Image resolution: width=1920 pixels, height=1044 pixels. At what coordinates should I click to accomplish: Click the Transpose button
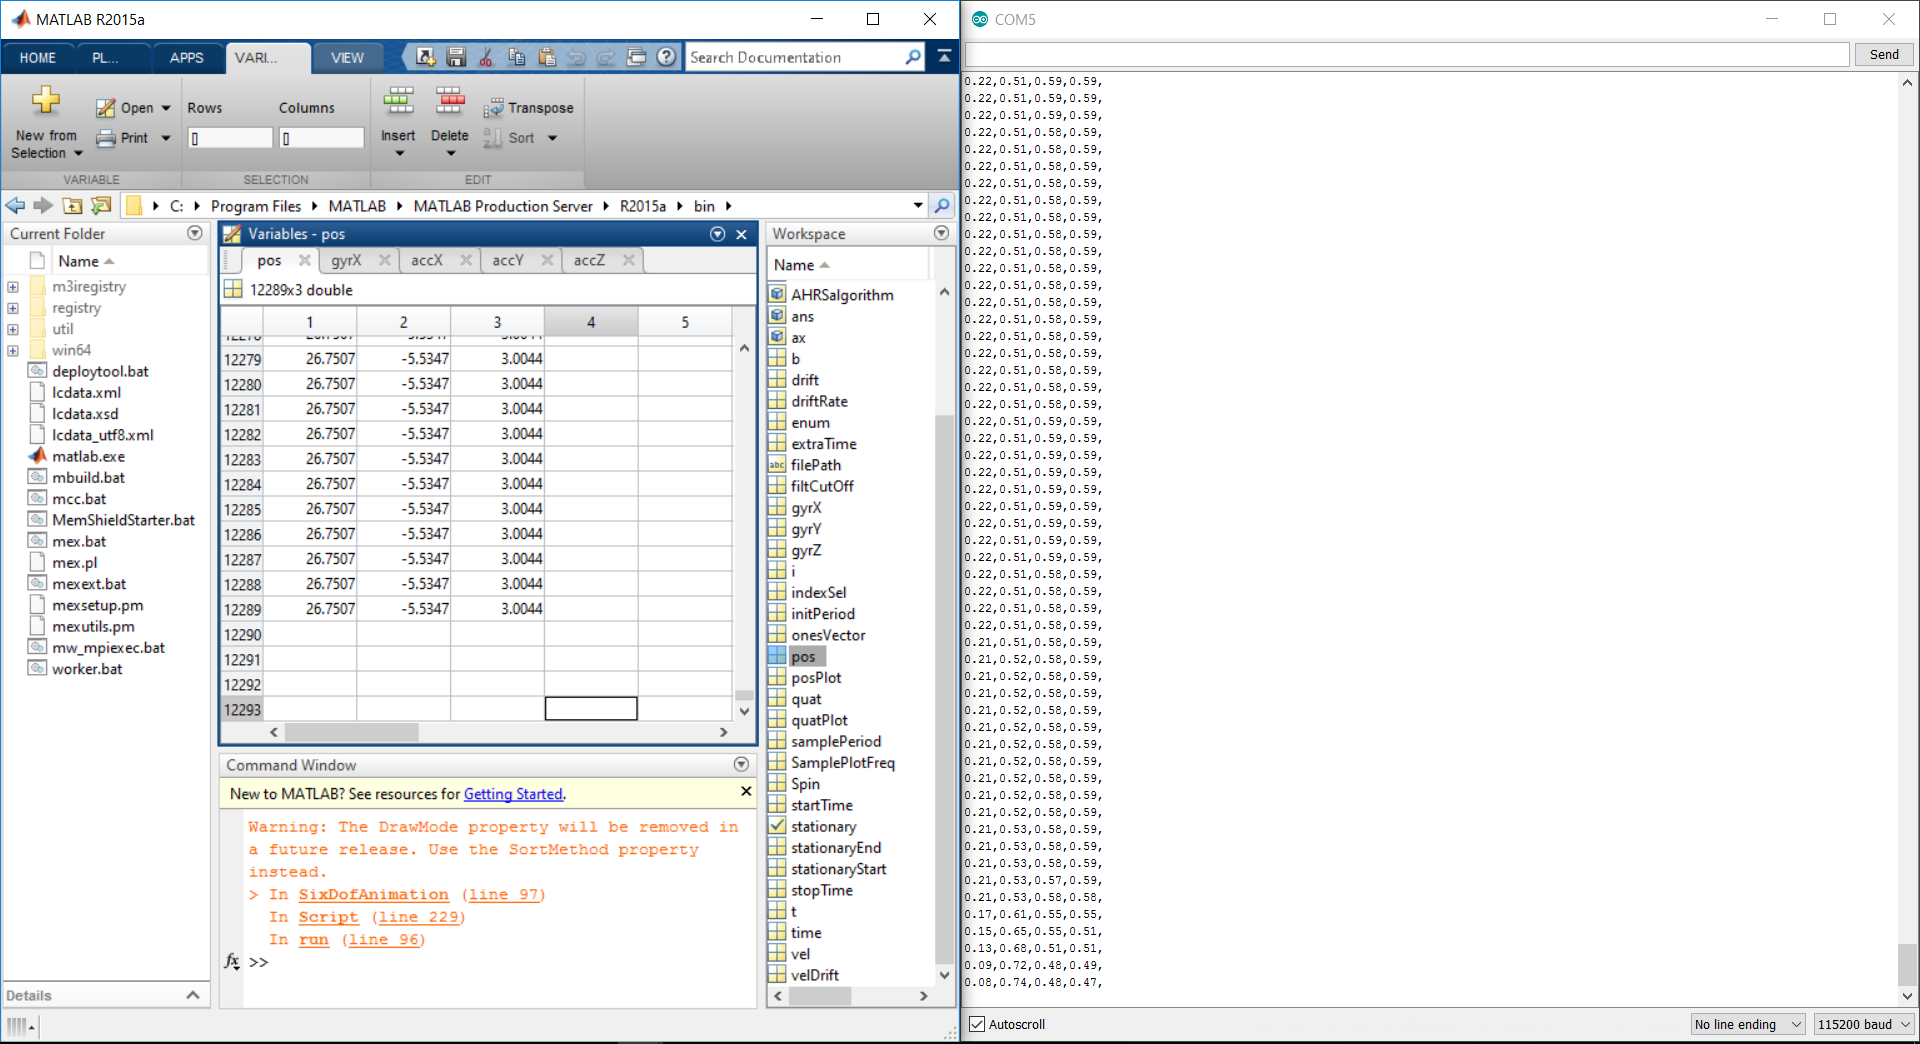(x=528, y=108)
